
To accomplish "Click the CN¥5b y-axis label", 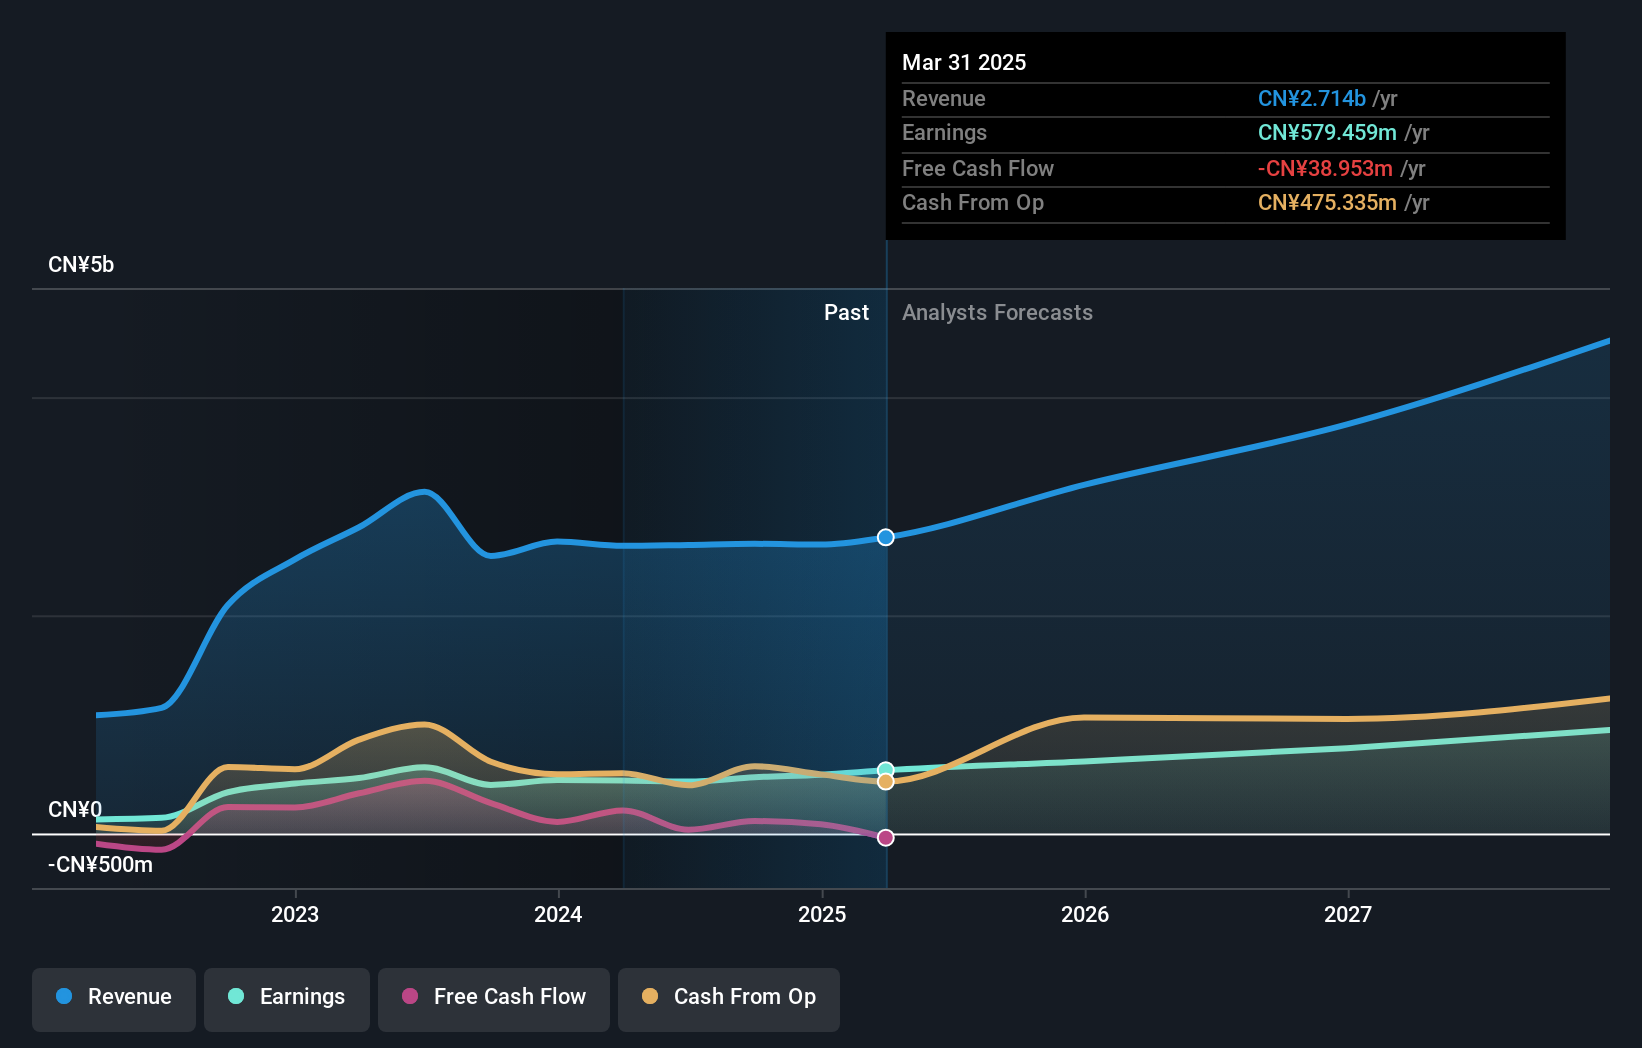I will (x=81, y=265).
